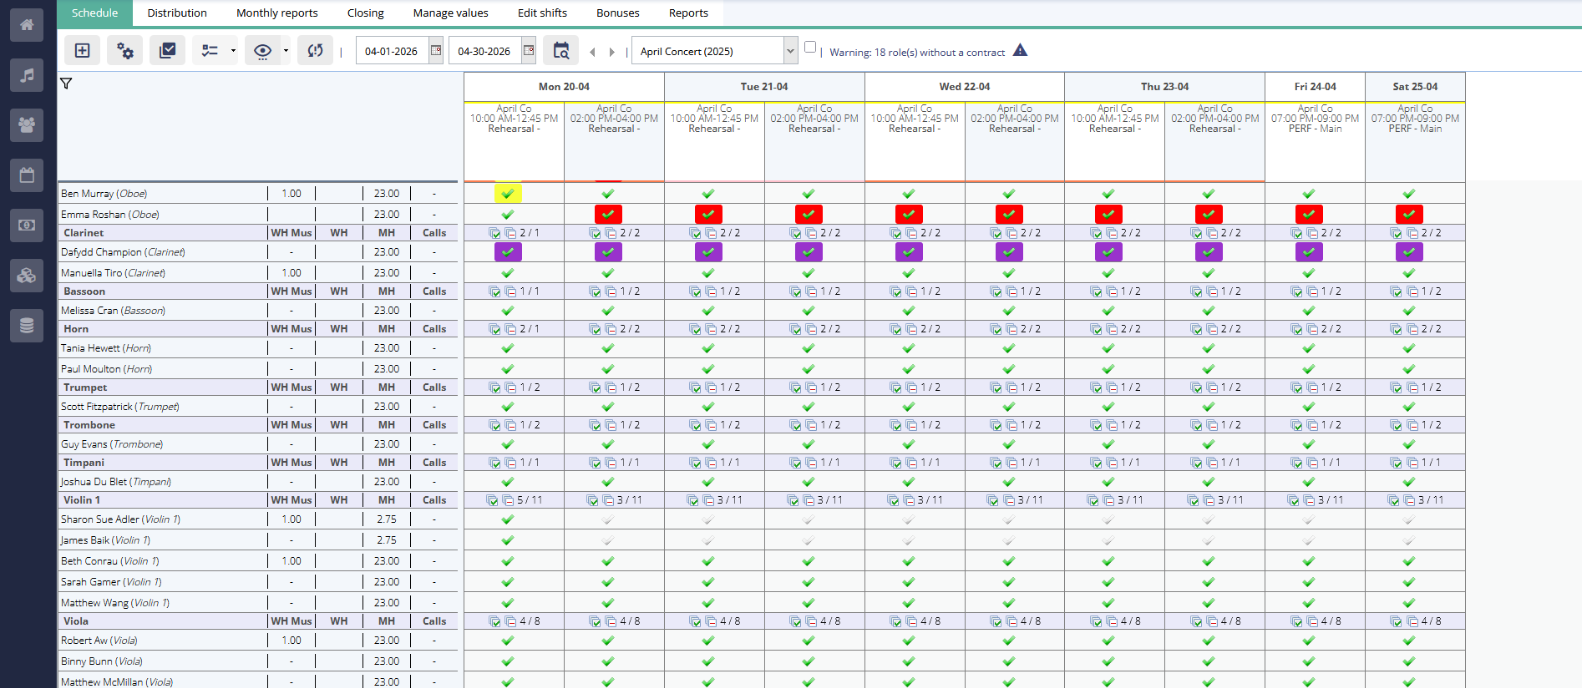Click the refresh sync toolbar icon
Viewport: 1582px width, 688px height.
tap(315, 51)
